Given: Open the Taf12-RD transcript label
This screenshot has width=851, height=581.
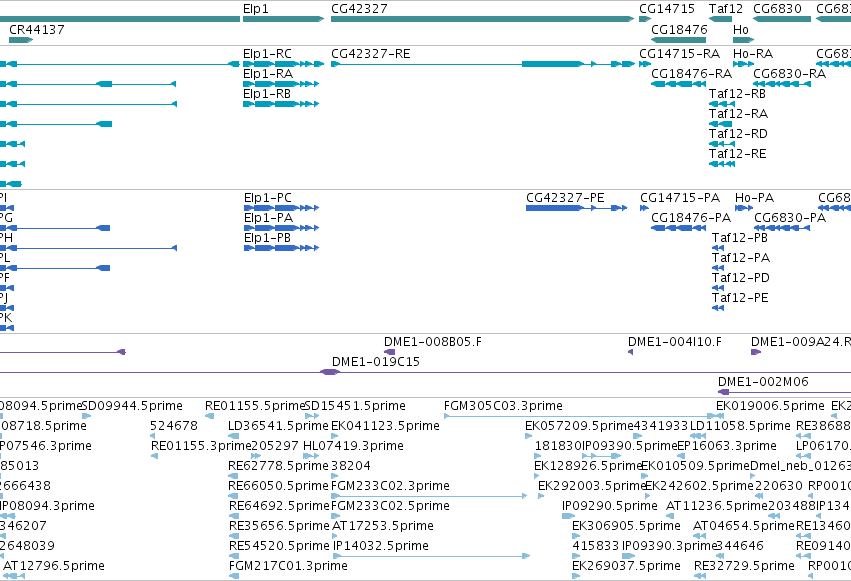Looking at the screenshot, I should (x=738, y=134).
